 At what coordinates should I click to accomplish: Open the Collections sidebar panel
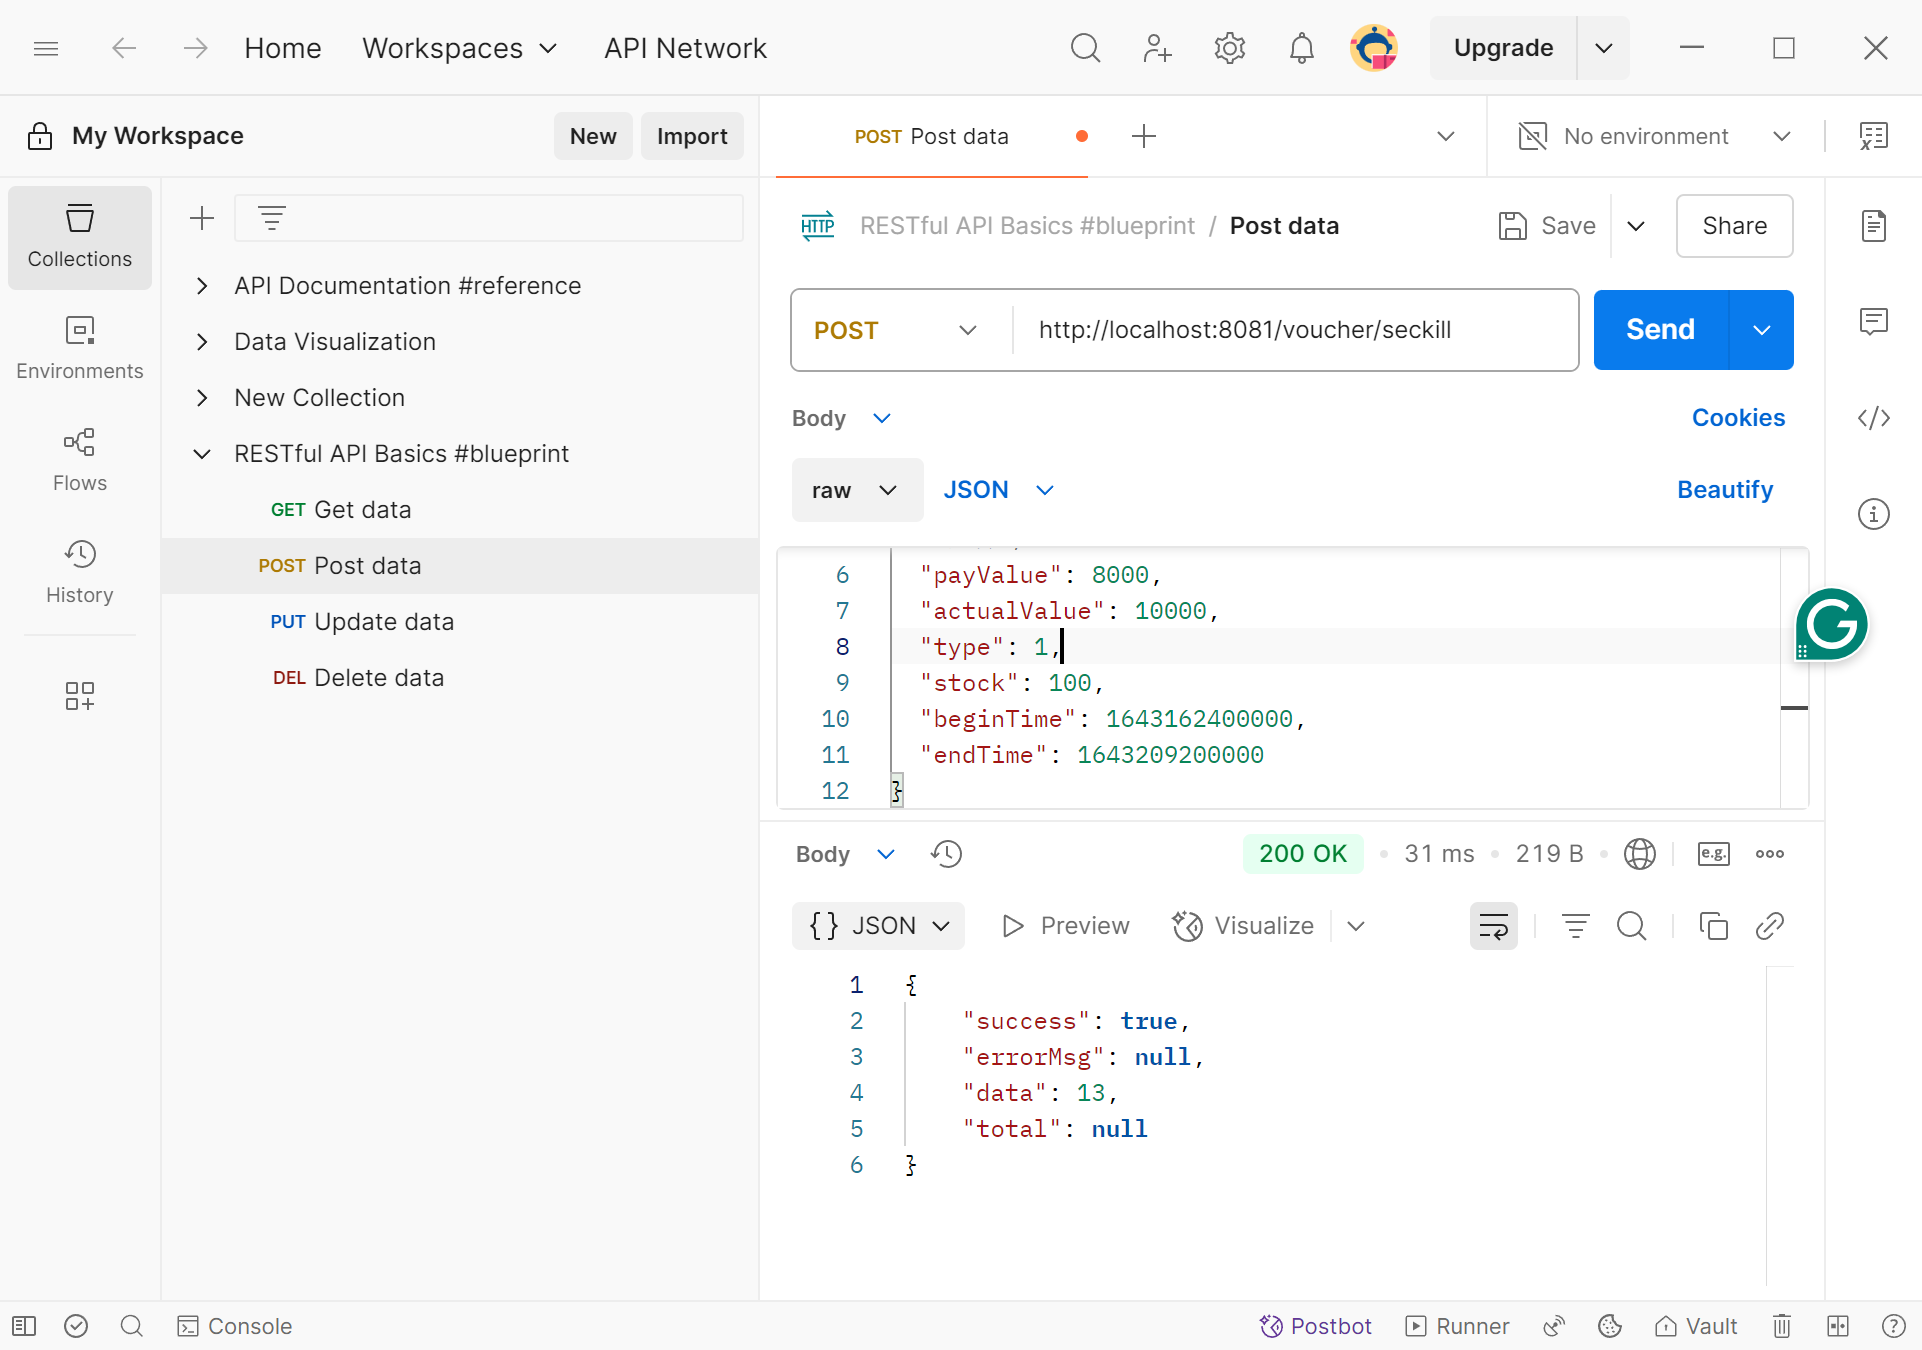point(80,237)
